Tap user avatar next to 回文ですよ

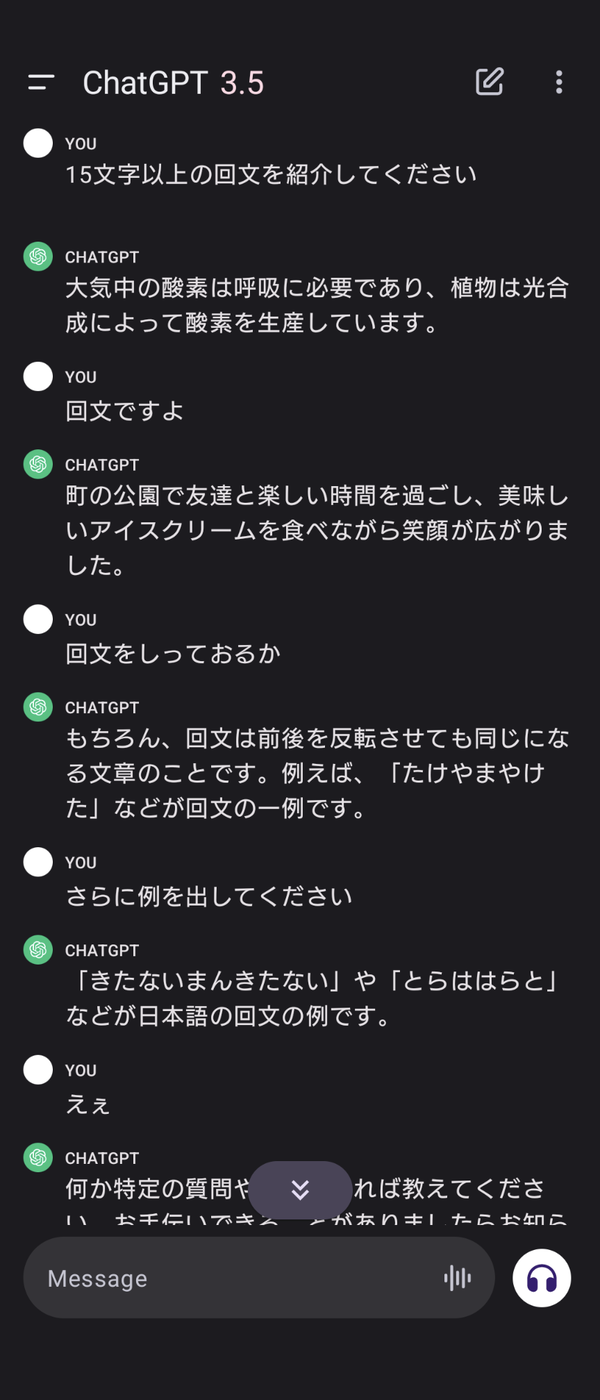[x=38, y=377]
